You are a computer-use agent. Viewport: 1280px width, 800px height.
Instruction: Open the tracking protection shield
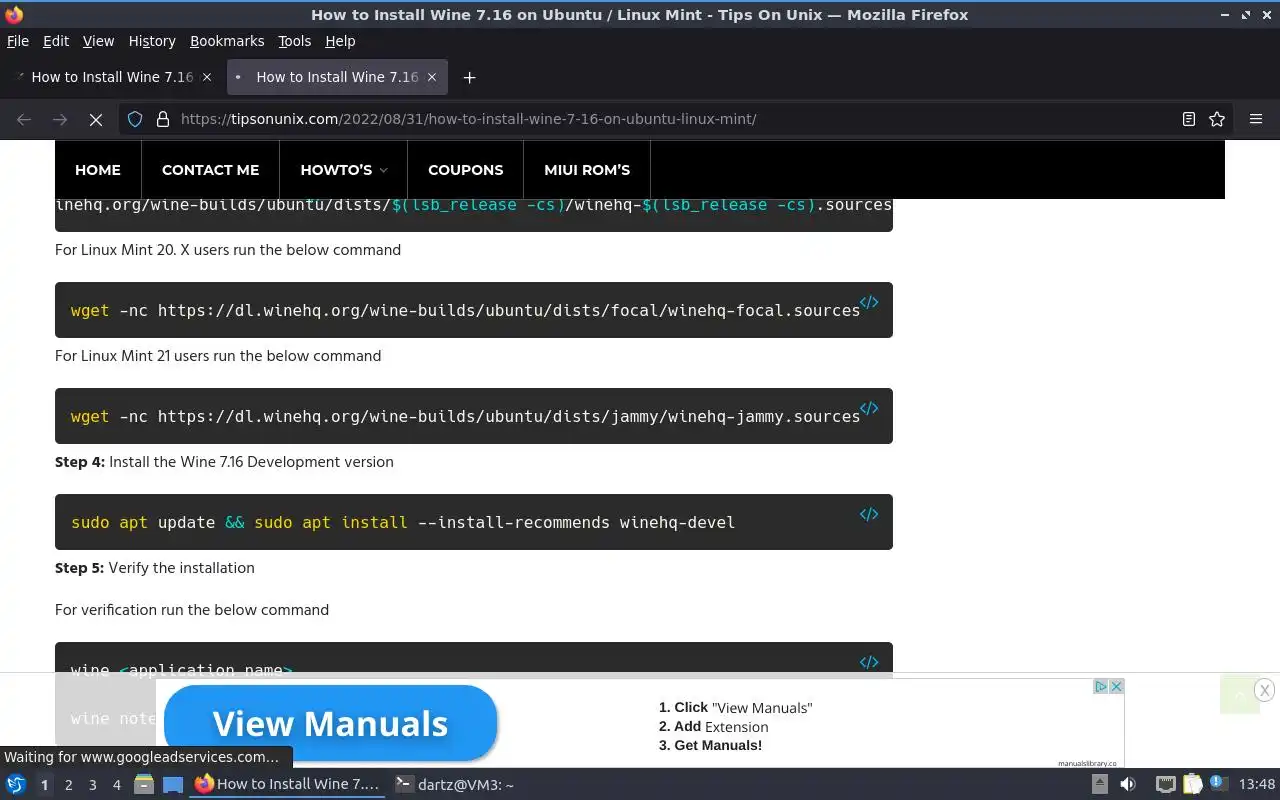(x=135, y=119)
